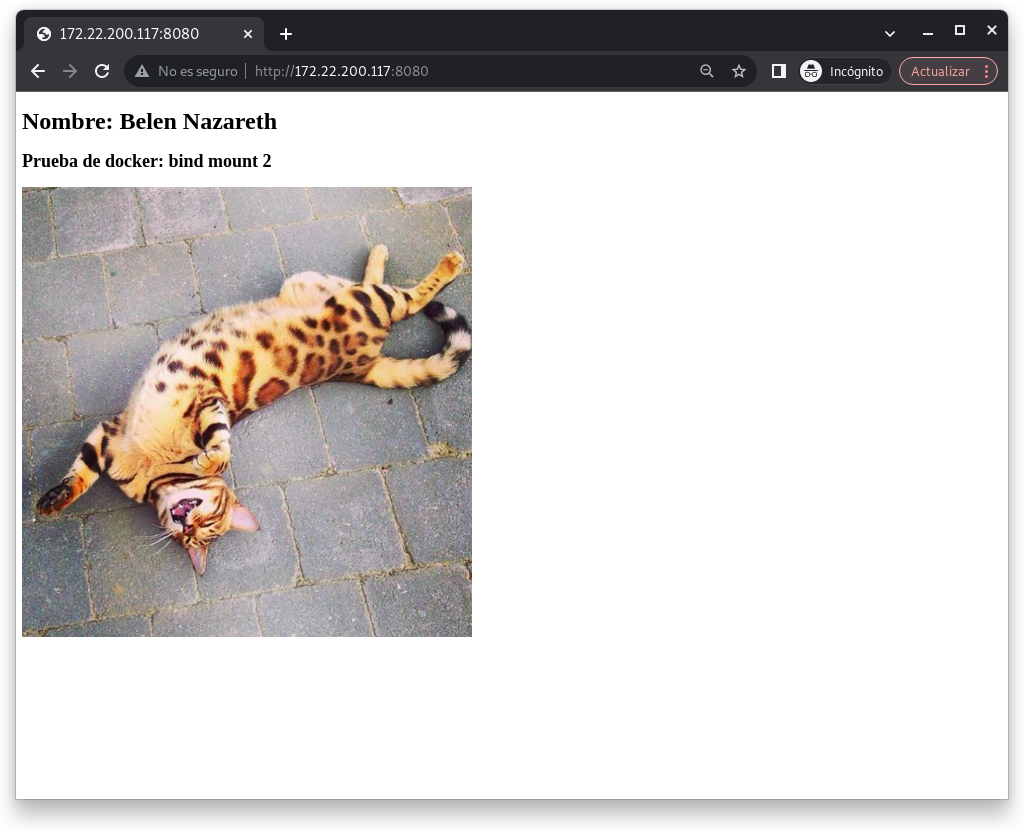Click the Bengal cat photo
1024x831 pixels.
(x=247, y=411)
